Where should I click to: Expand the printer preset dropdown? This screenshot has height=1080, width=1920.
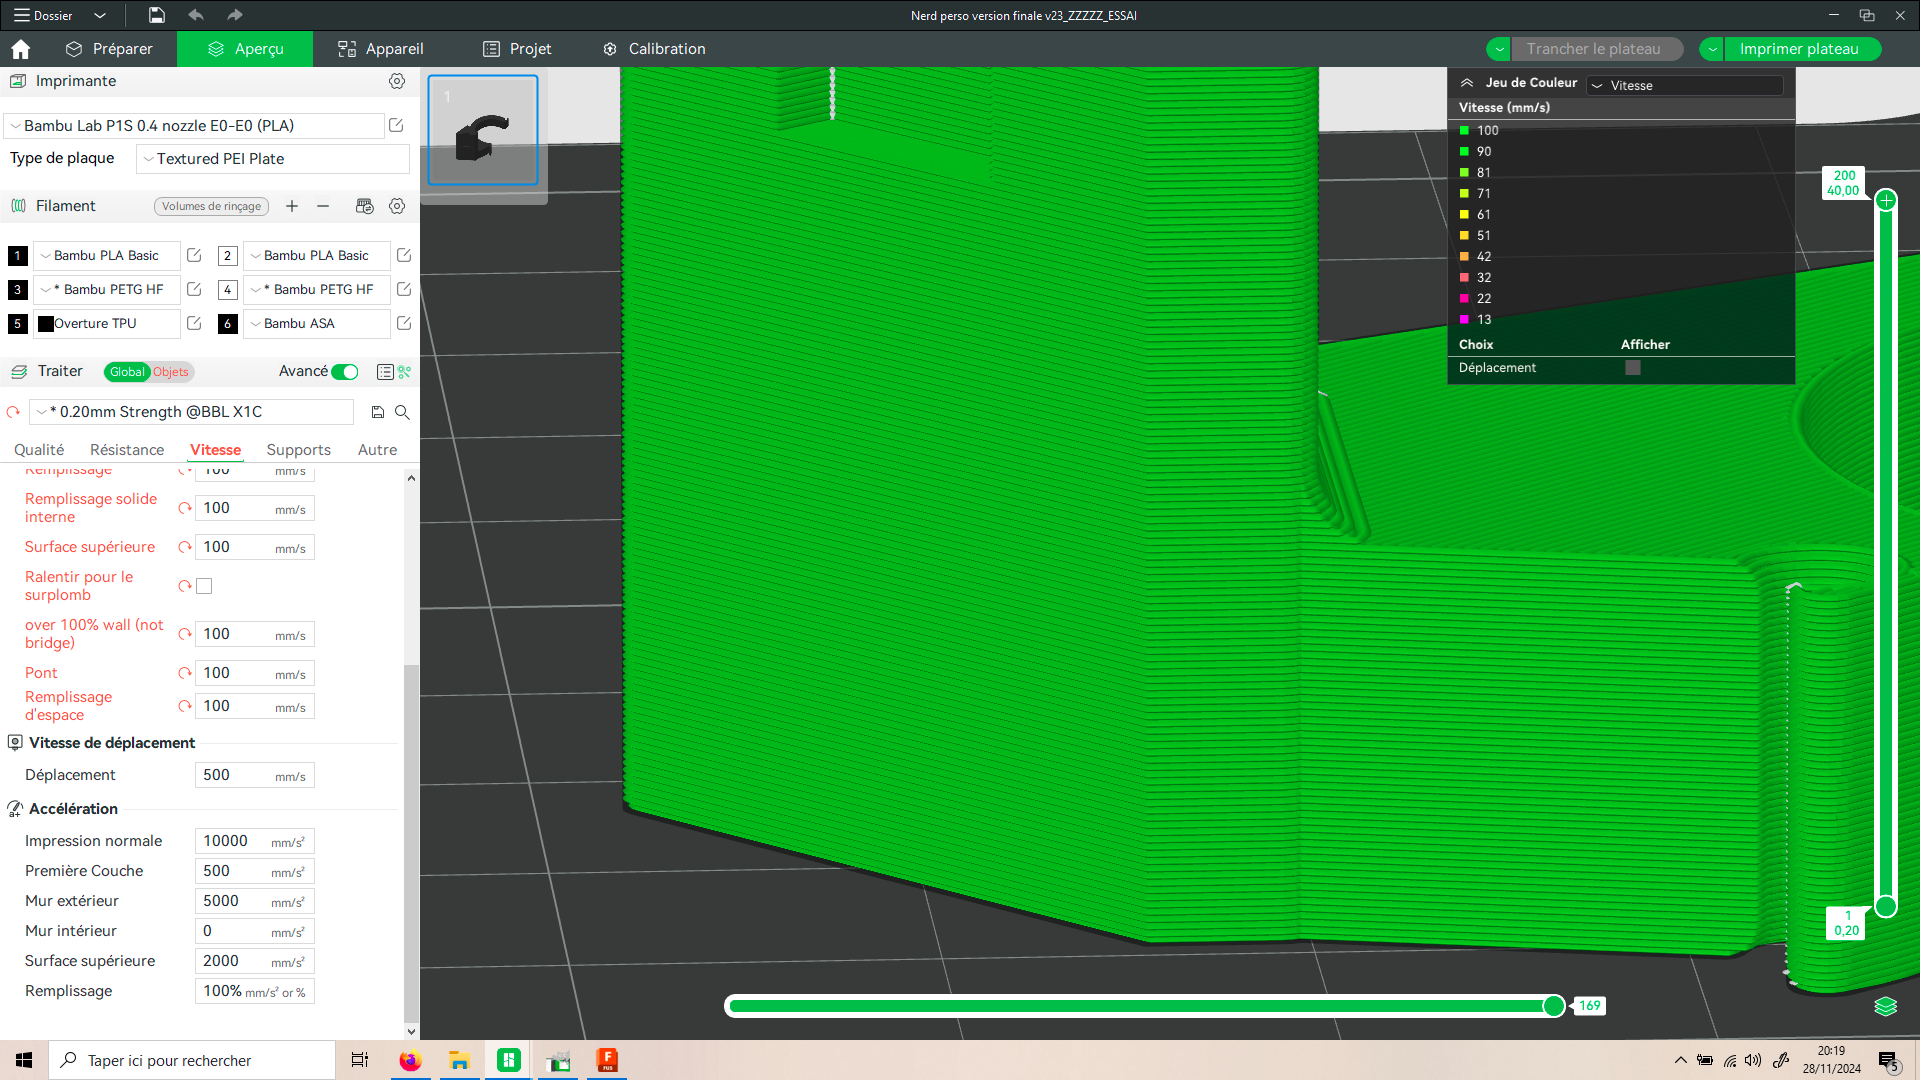pyautogui.click(x=194, y=126)
